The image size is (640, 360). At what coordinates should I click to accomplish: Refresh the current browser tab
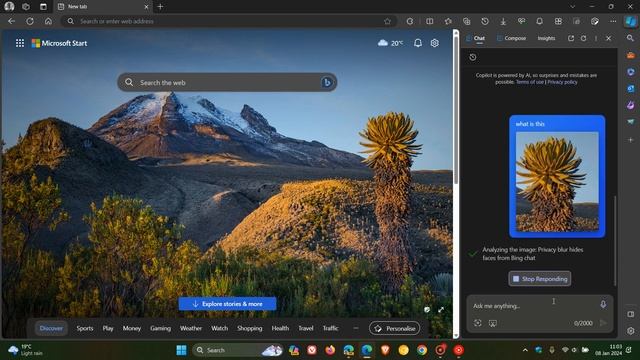pos(30,21)
